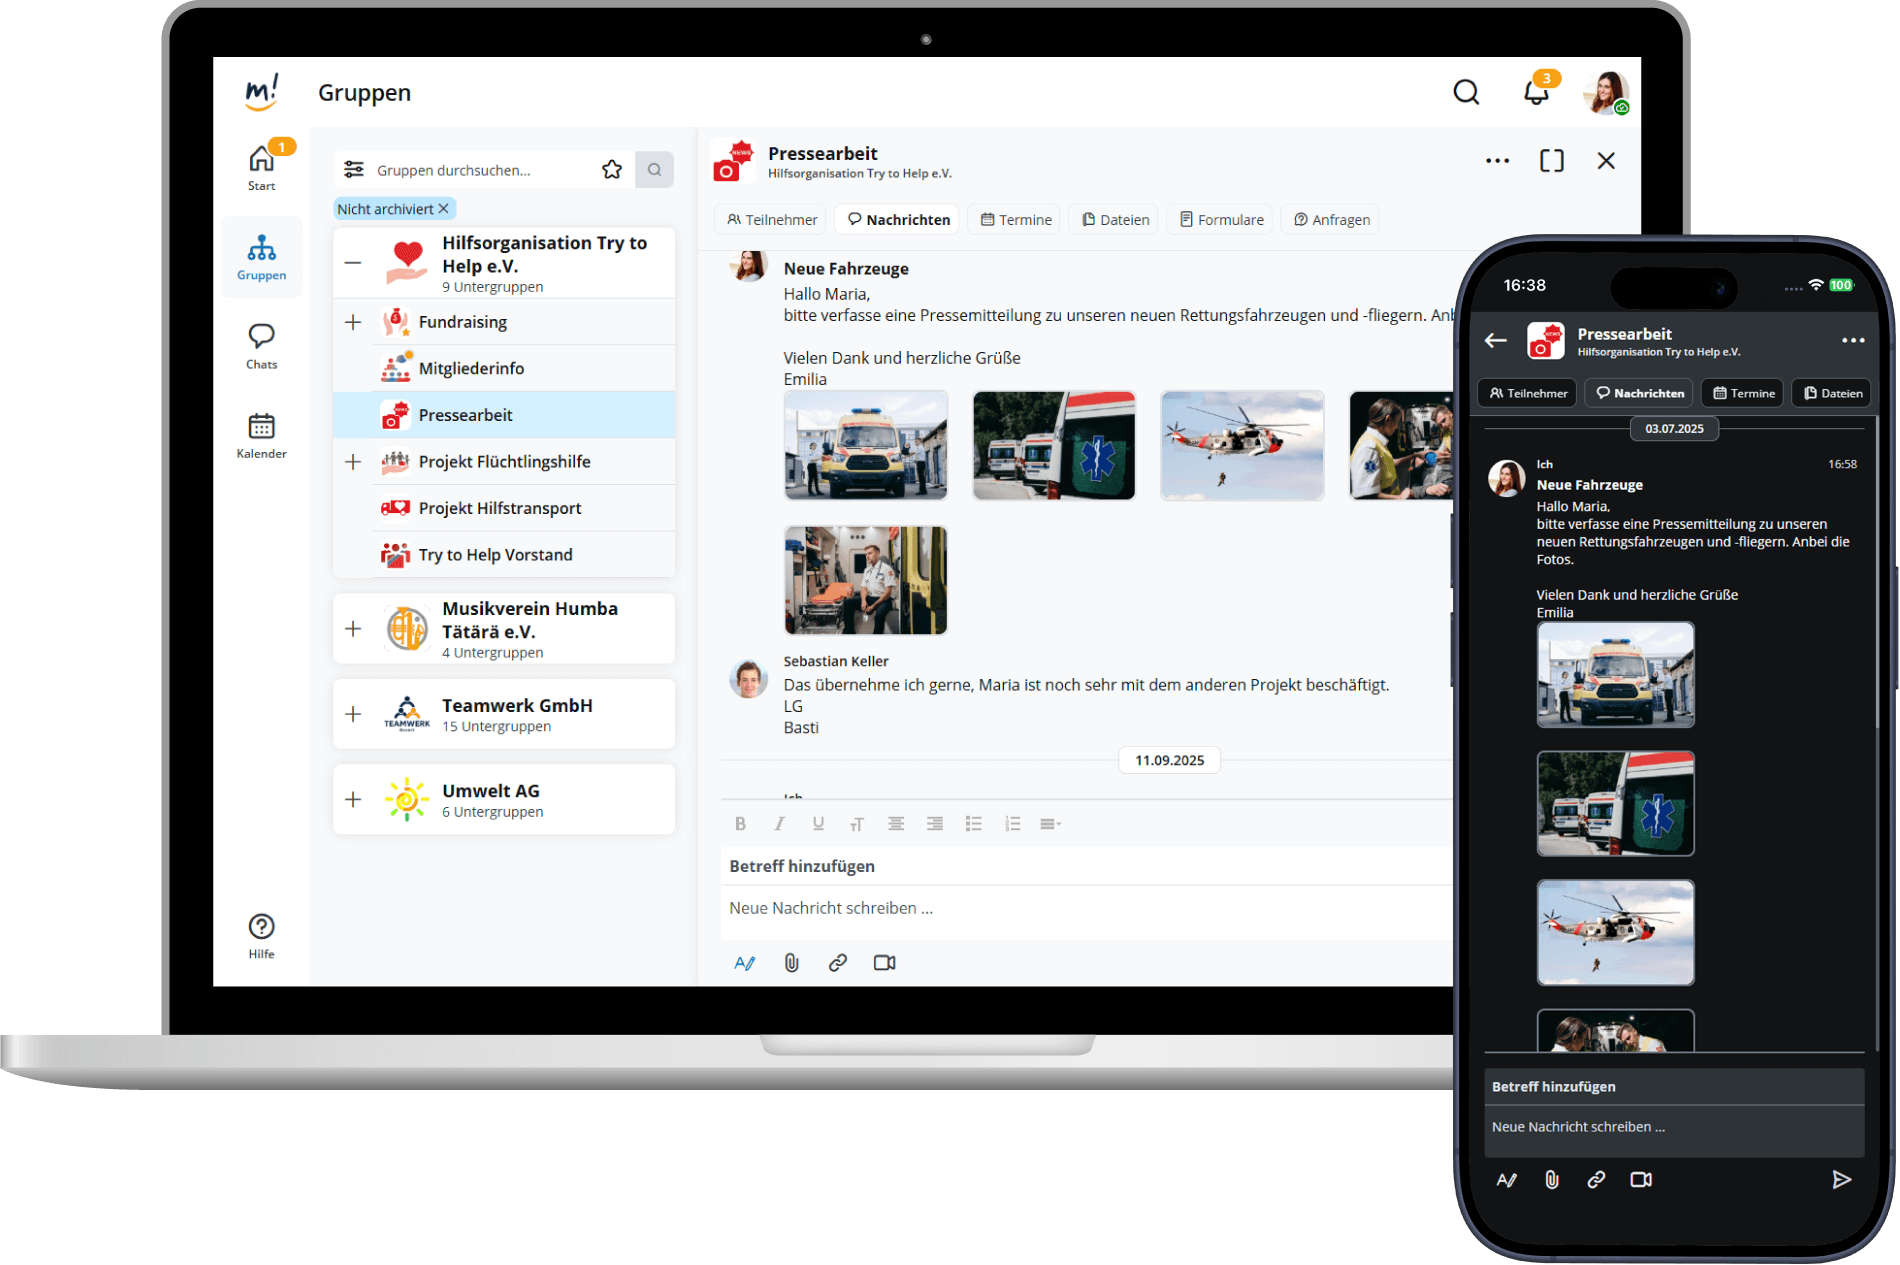Viewport: 1900px width, 1265px height.
Task: Open Chats in the left sidebar
Action: point(261,345)
